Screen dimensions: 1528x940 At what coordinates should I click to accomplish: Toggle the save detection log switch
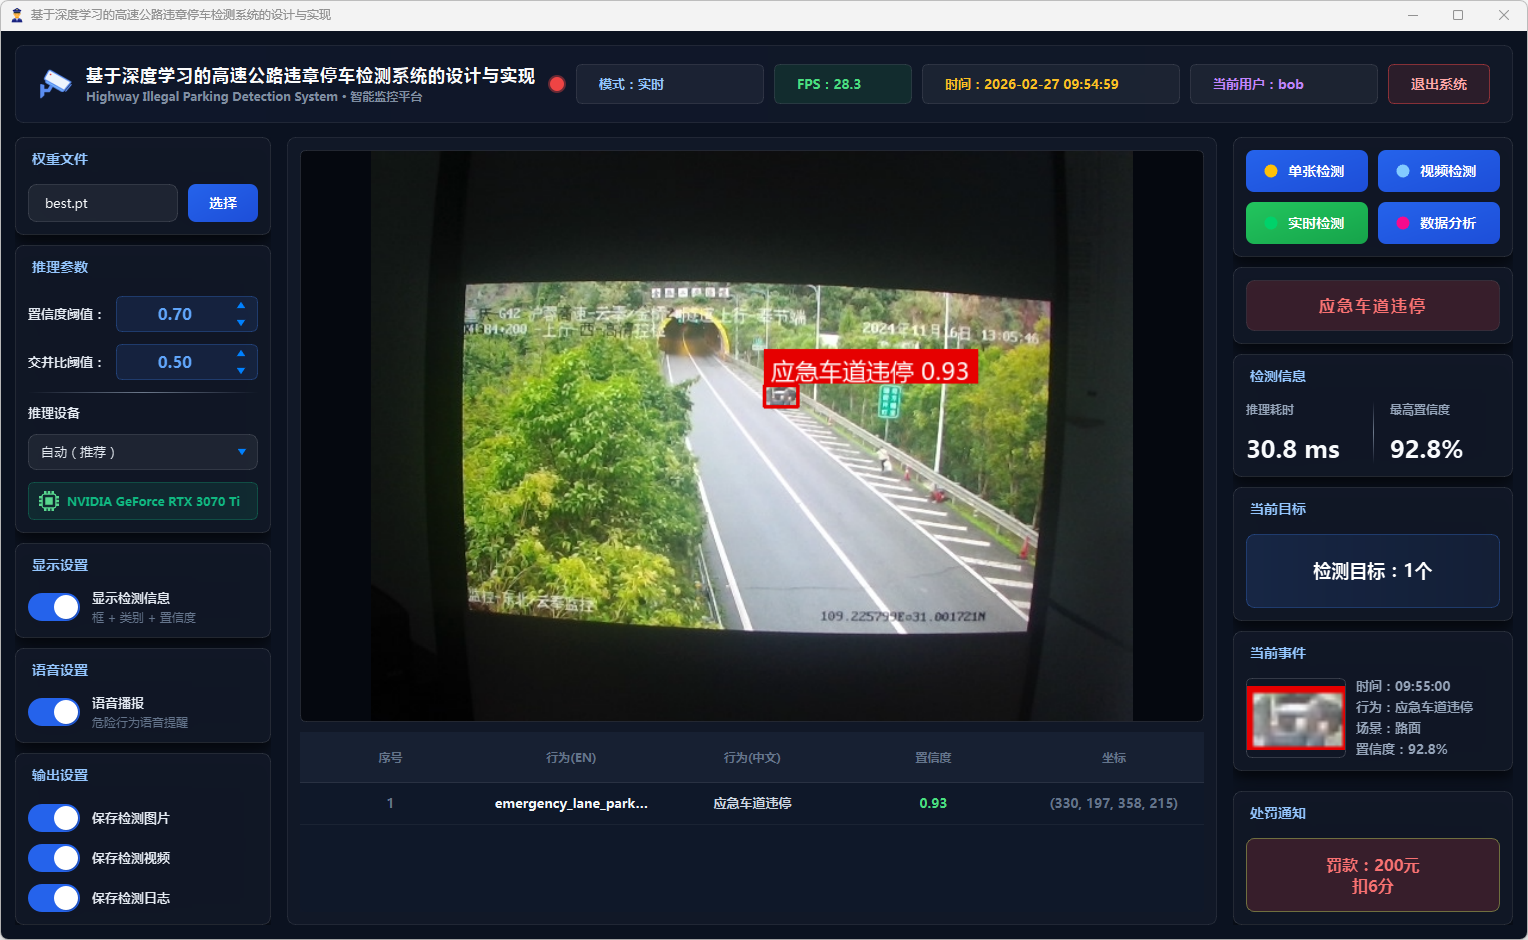point(54,898)
